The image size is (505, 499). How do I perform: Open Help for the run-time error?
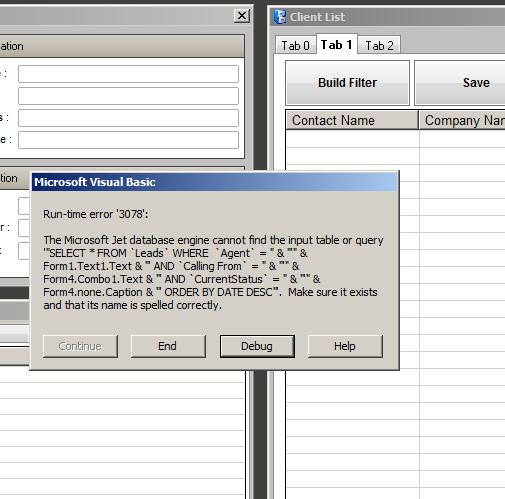(345, 346)
